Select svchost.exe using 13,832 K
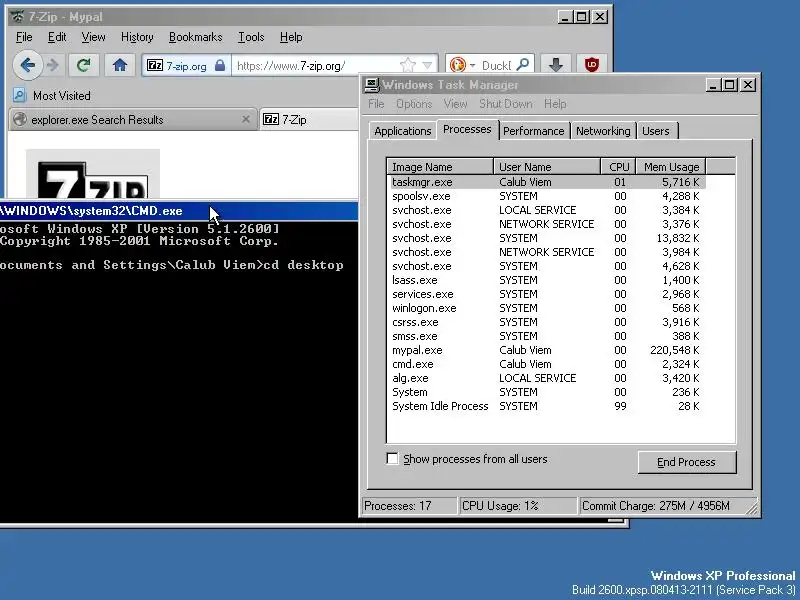The height and width of the screenshot is (600, 800). point(546,238)
